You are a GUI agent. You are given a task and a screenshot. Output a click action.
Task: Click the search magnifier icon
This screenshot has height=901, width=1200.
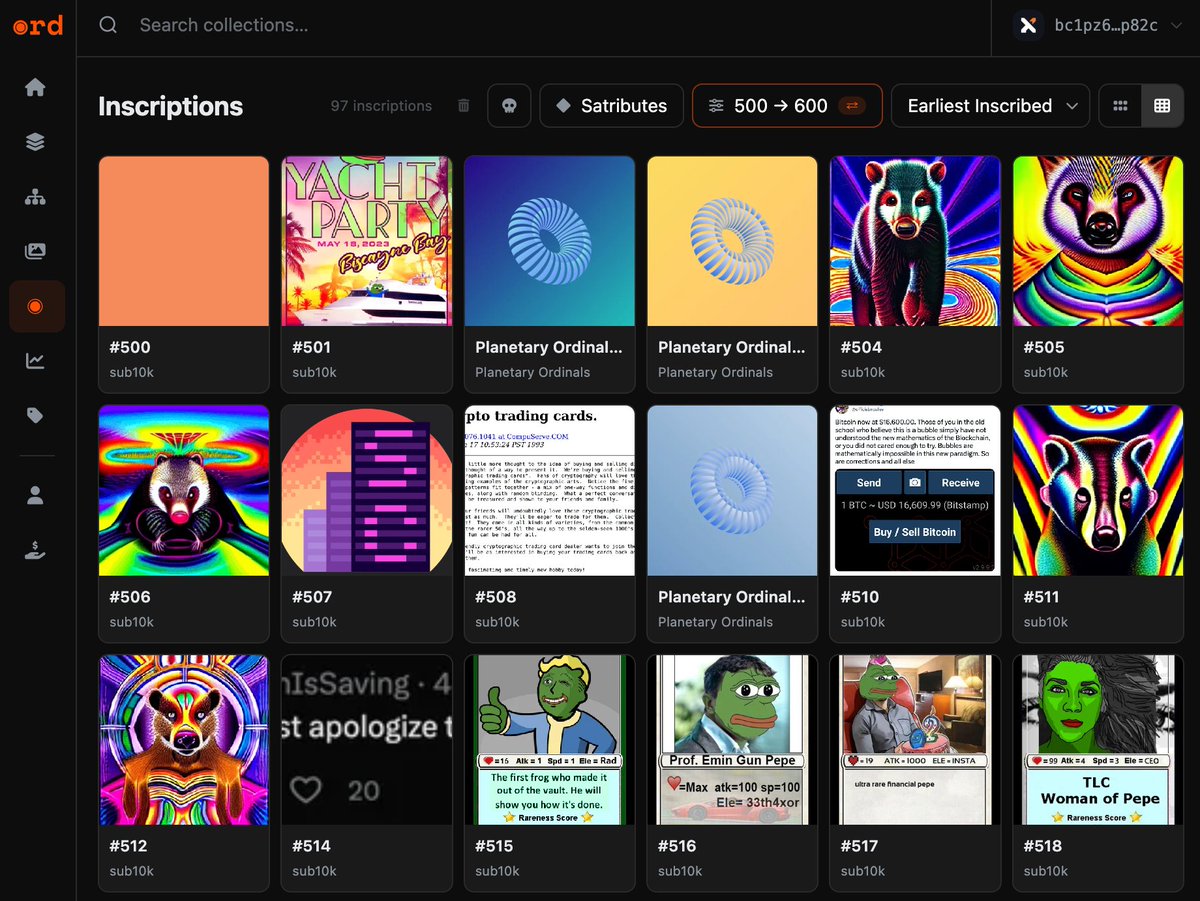(108, 25)
